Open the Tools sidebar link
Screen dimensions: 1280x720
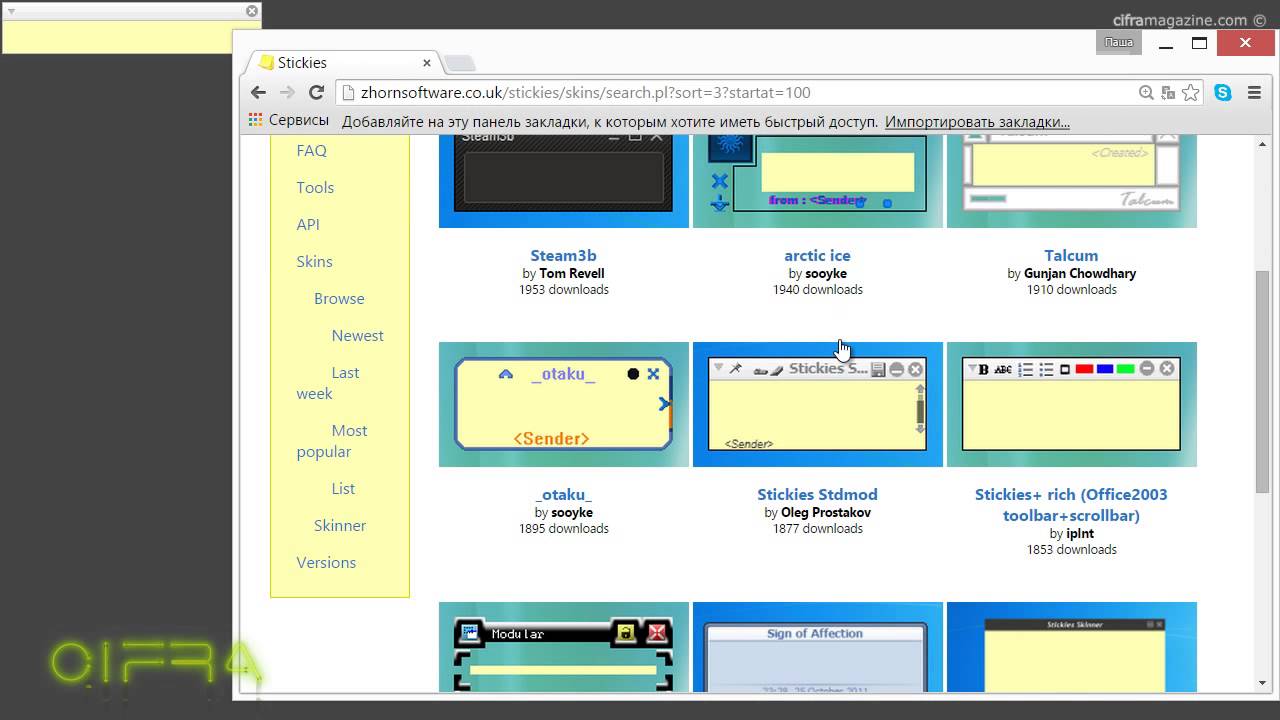click(315, 187)
